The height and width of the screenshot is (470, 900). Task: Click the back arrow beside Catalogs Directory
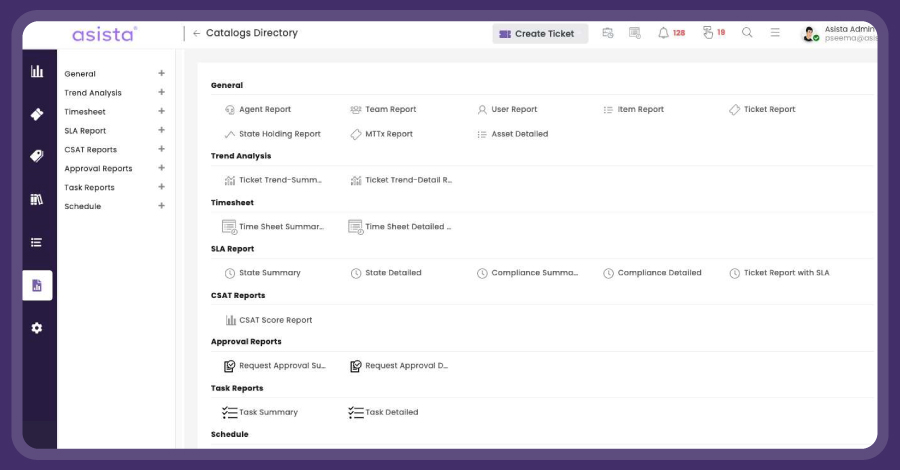click(x=196, y=33)
